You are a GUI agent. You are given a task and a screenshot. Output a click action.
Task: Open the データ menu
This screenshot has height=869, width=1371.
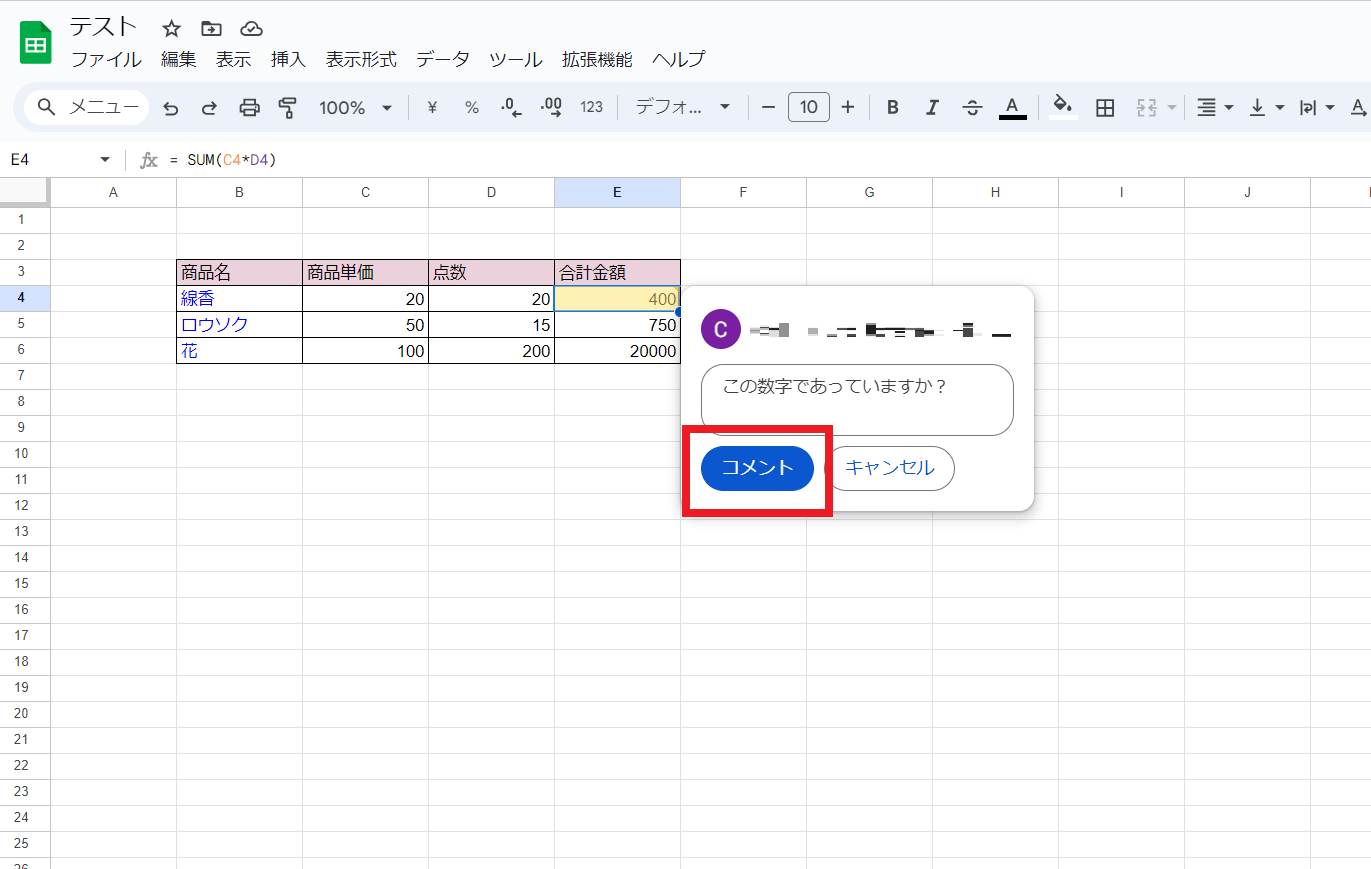(x=442, y=60)
